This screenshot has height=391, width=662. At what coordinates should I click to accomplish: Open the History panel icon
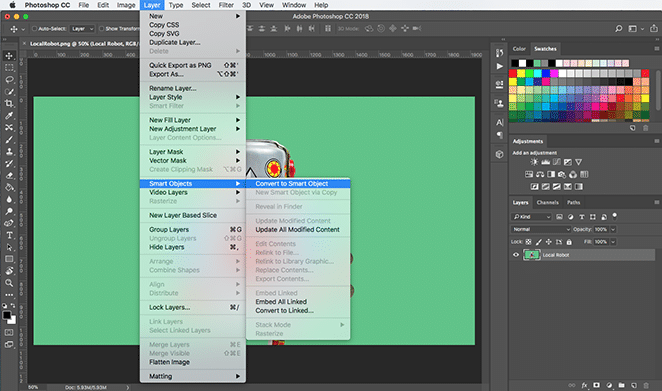pos(499,53)
